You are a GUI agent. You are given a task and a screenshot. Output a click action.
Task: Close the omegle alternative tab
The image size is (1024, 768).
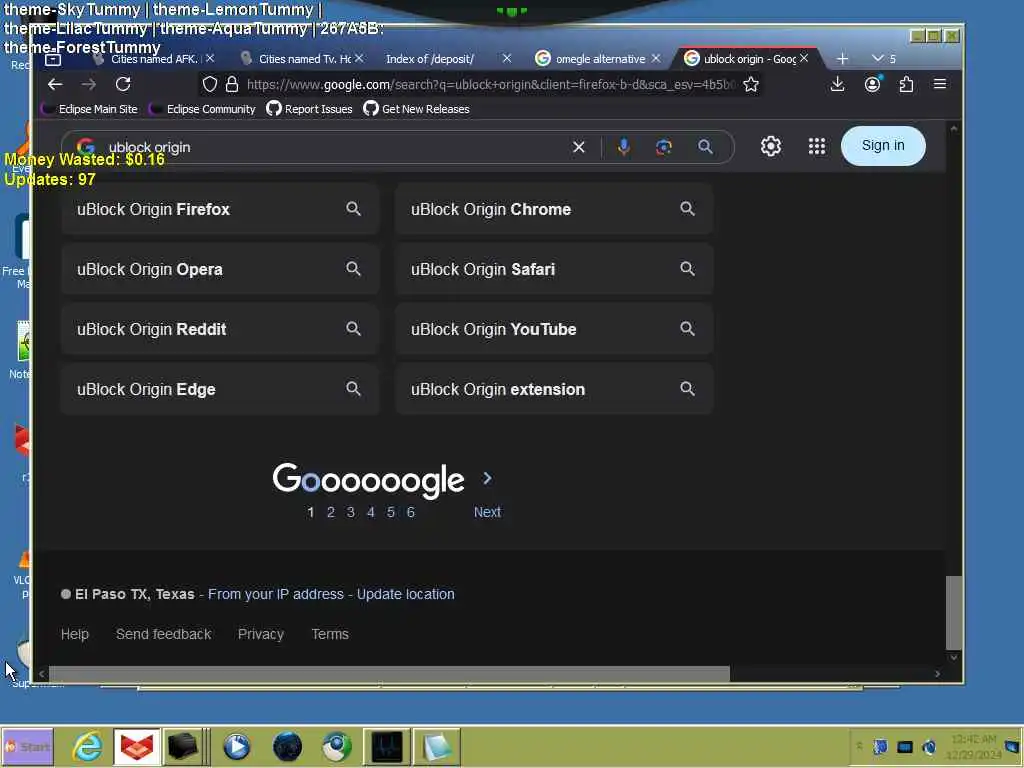[x=656, y=58]
